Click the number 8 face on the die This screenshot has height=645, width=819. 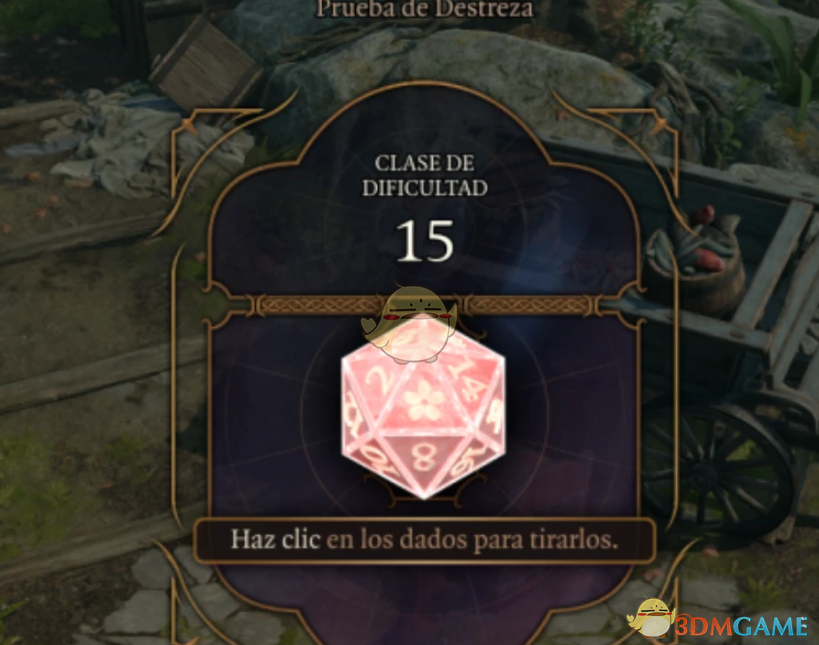click(x=424, y=459)
